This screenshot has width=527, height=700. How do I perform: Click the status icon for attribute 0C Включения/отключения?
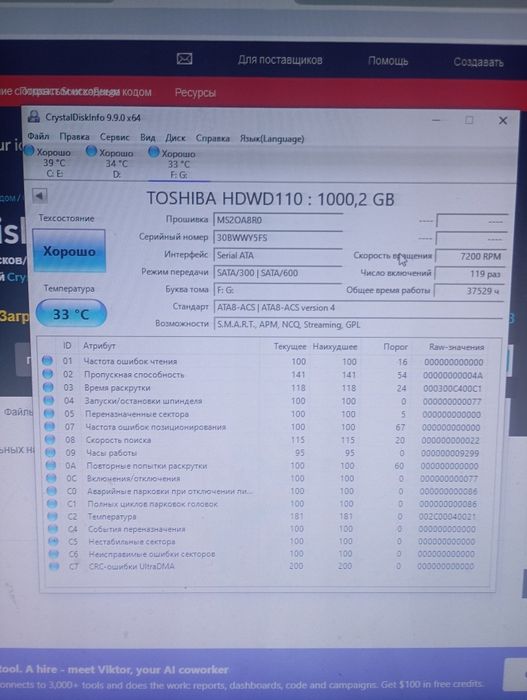click(x=51, y=478)
